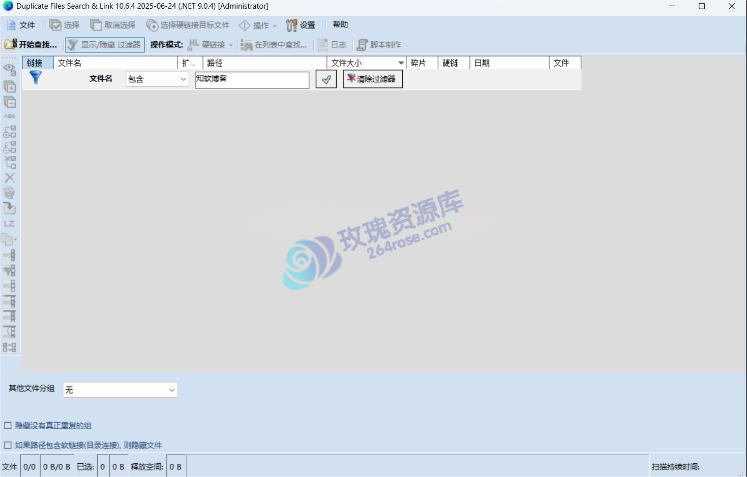This screenshot has height=477, width=747.
Task: Click the blue funnel filter icon
Action: click(x=36, y=78)
